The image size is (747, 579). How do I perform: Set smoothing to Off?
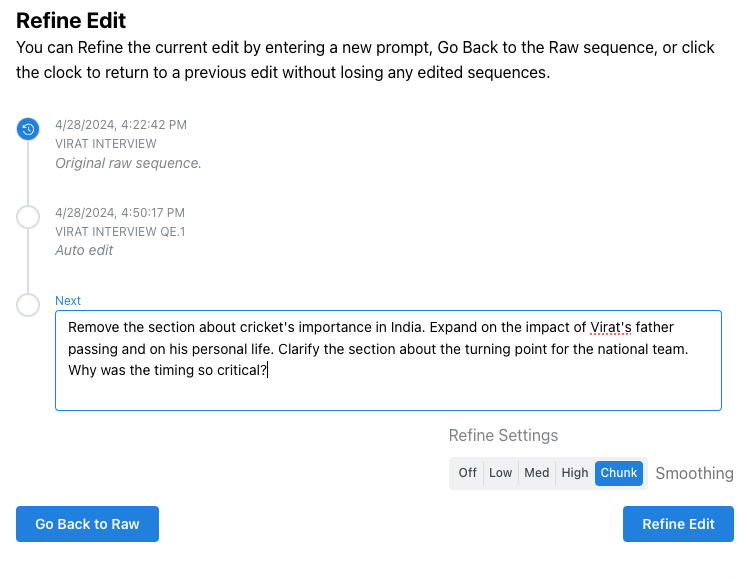pos(467,473)
